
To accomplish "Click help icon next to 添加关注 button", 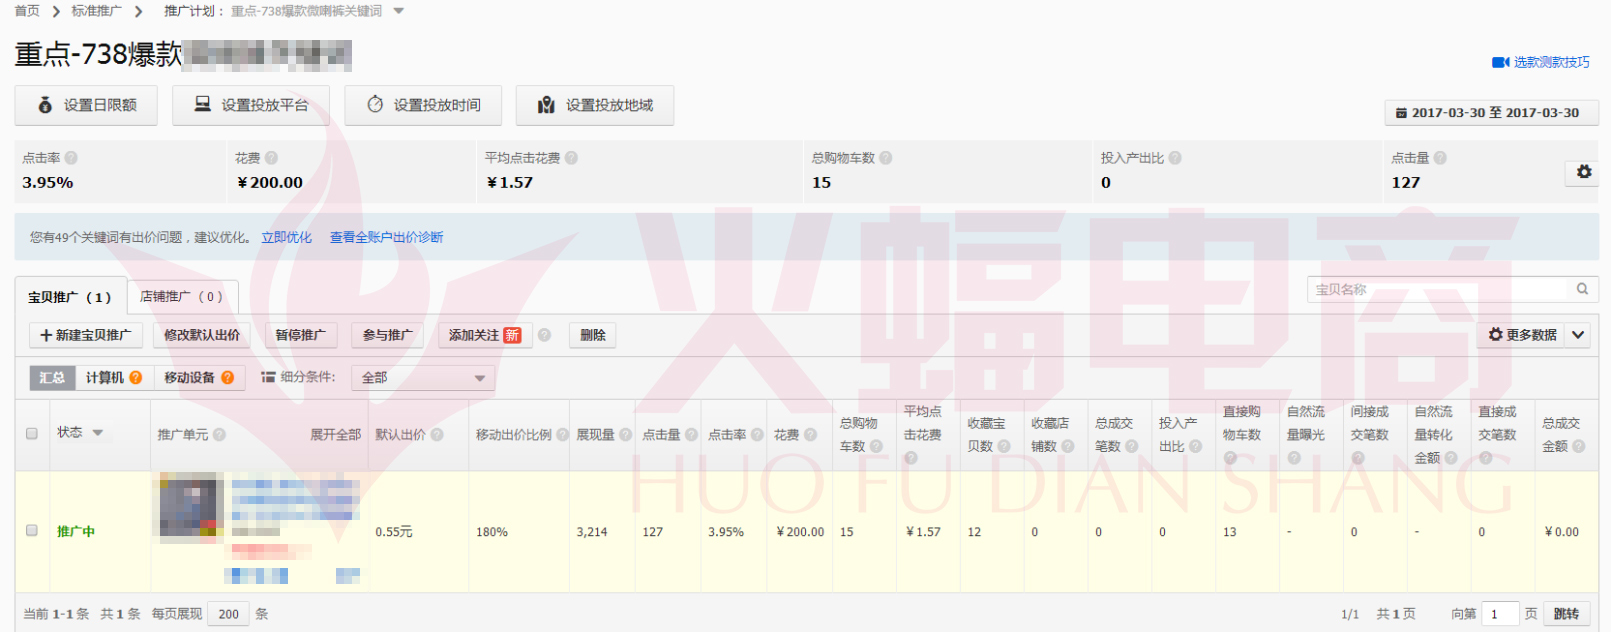I will [545, 335].
